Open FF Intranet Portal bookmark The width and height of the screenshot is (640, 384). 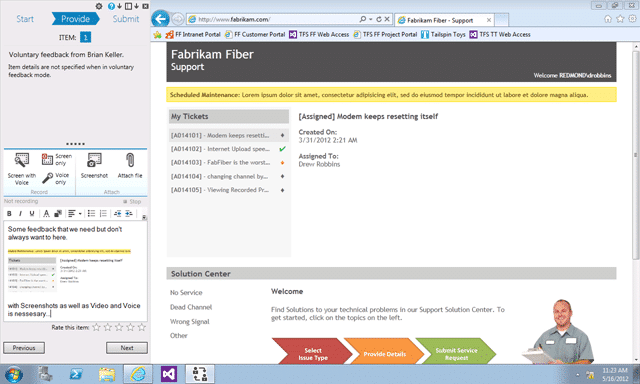coord(193,35)
